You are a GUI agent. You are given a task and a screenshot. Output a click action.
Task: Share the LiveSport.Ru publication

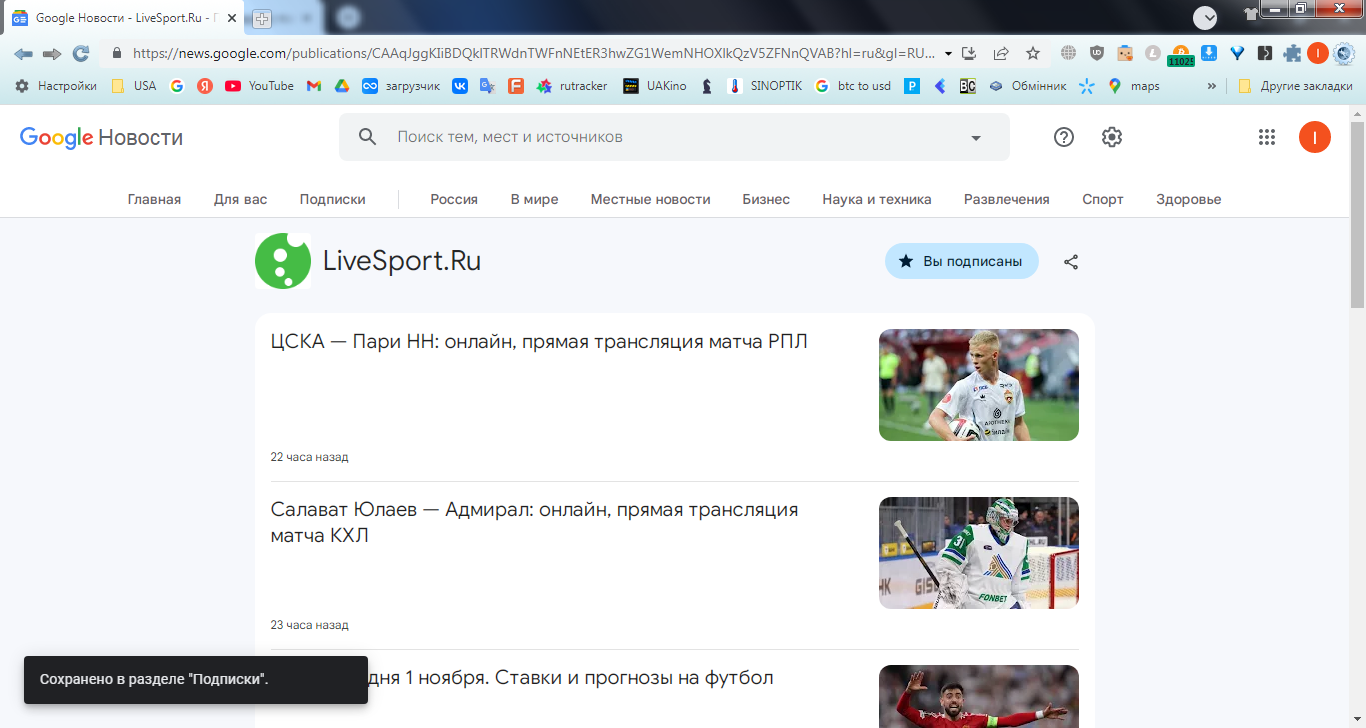point(1071,262)
